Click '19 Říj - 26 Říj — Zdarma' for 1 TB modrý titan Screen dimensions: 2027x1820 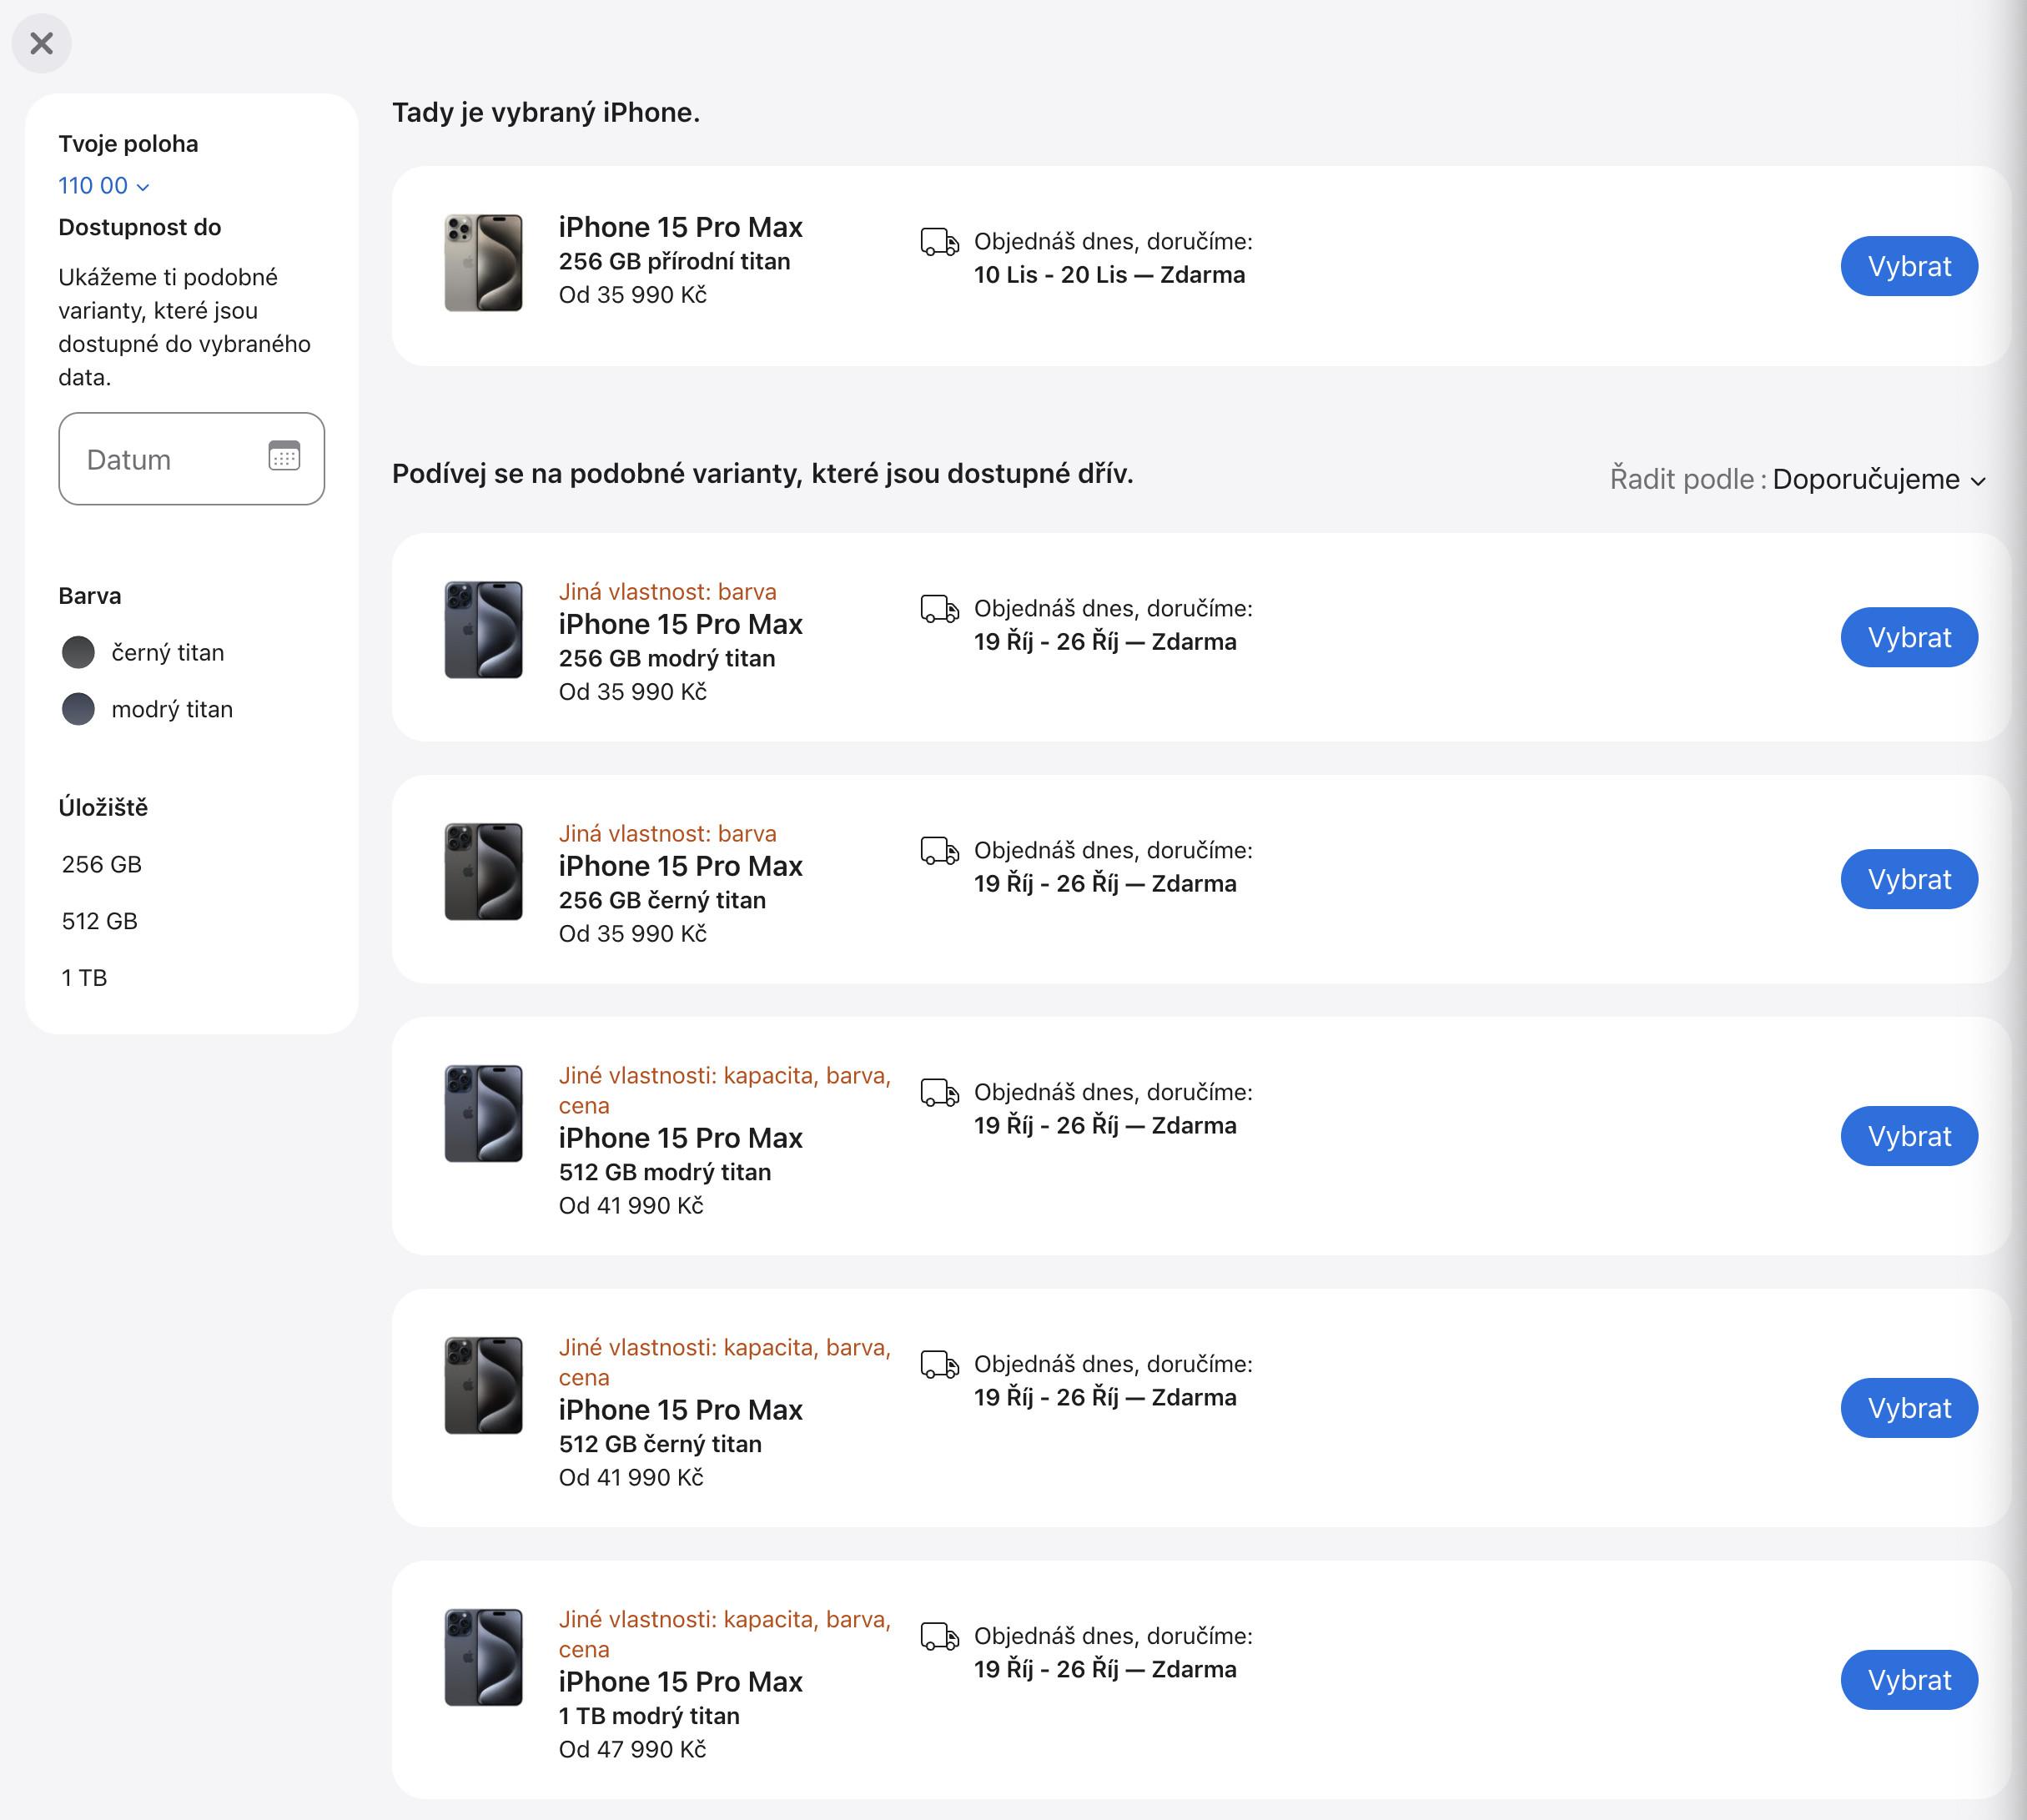[1105, 1669]
